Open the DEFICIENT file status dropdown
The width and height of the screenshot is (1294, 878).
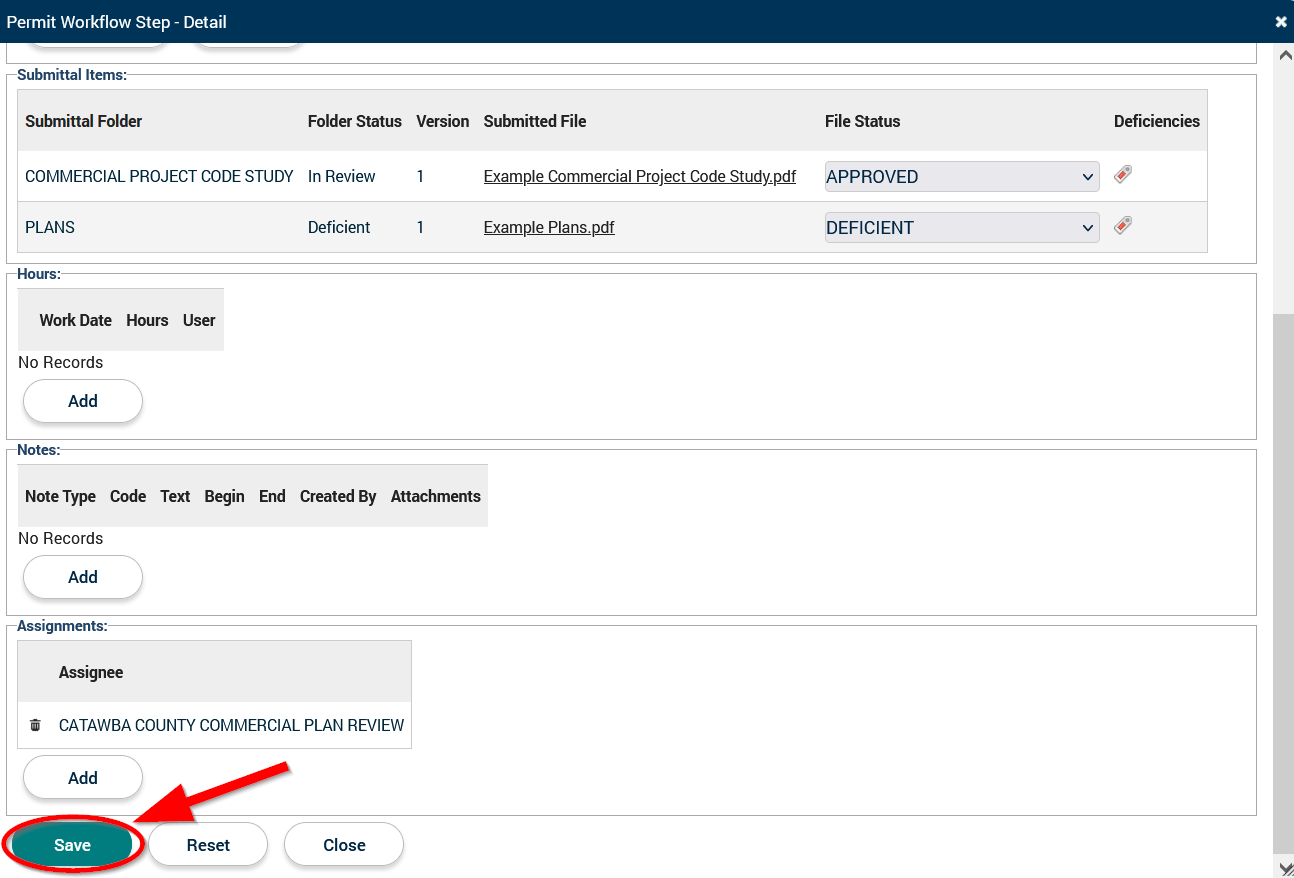pos(961,228)
